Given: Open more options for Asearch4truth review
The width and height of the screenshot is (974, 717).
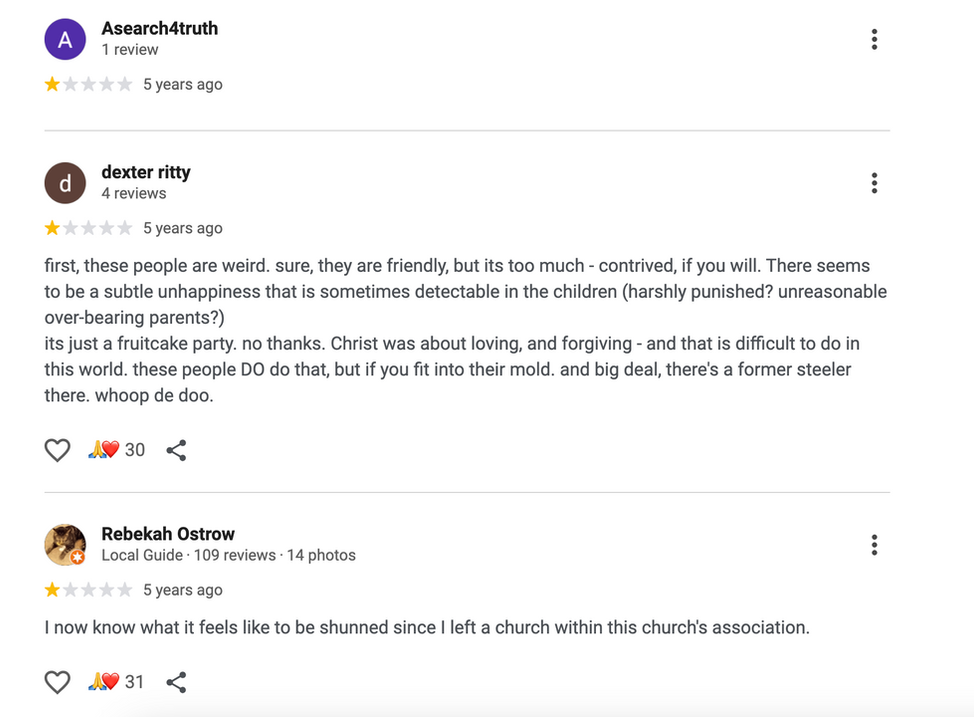Looking at the screenshot, I should [874, 39].
